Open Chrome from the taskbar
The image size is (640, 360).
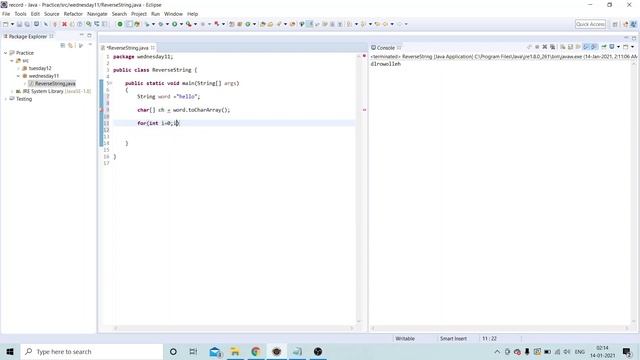pos(256,351)
